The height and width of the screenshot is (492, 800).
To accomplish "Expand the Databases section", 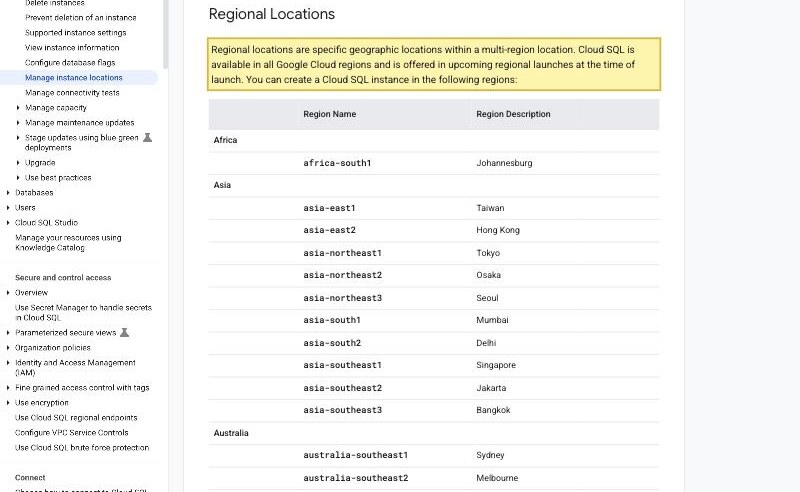I will click(8, 192).
